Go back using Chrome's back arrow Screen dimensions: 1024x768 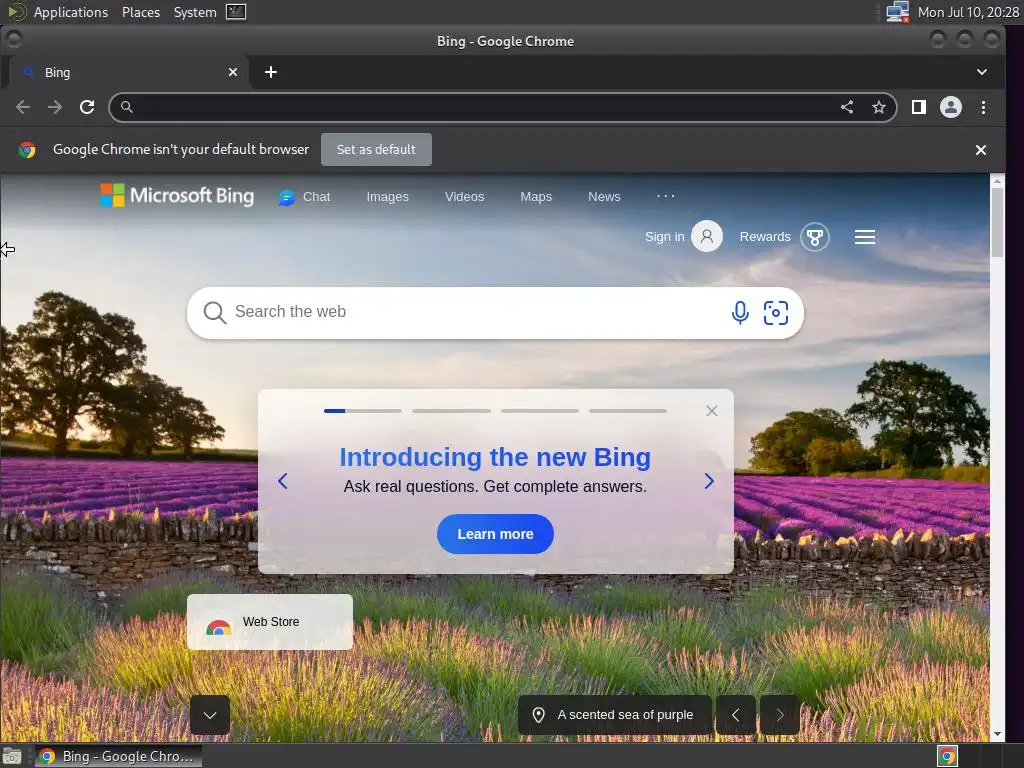pyautogui.click(x=23, y=107)
